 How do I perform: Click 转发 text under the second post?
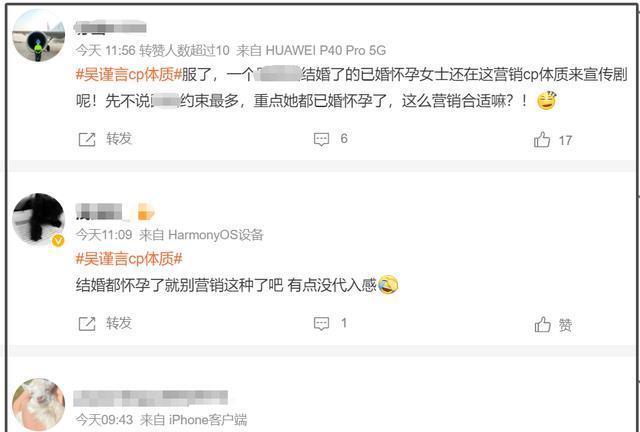(x=119, y=323)
